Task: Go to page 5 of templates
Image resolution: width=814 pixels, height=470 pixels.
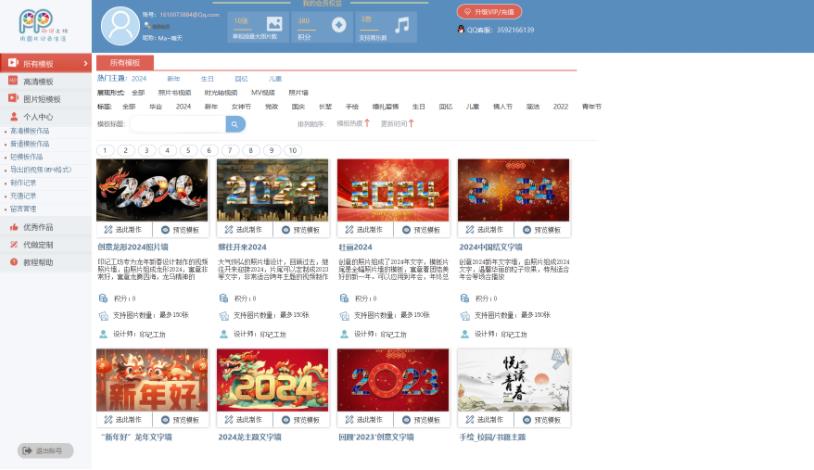Action: (x=188, y=150)
